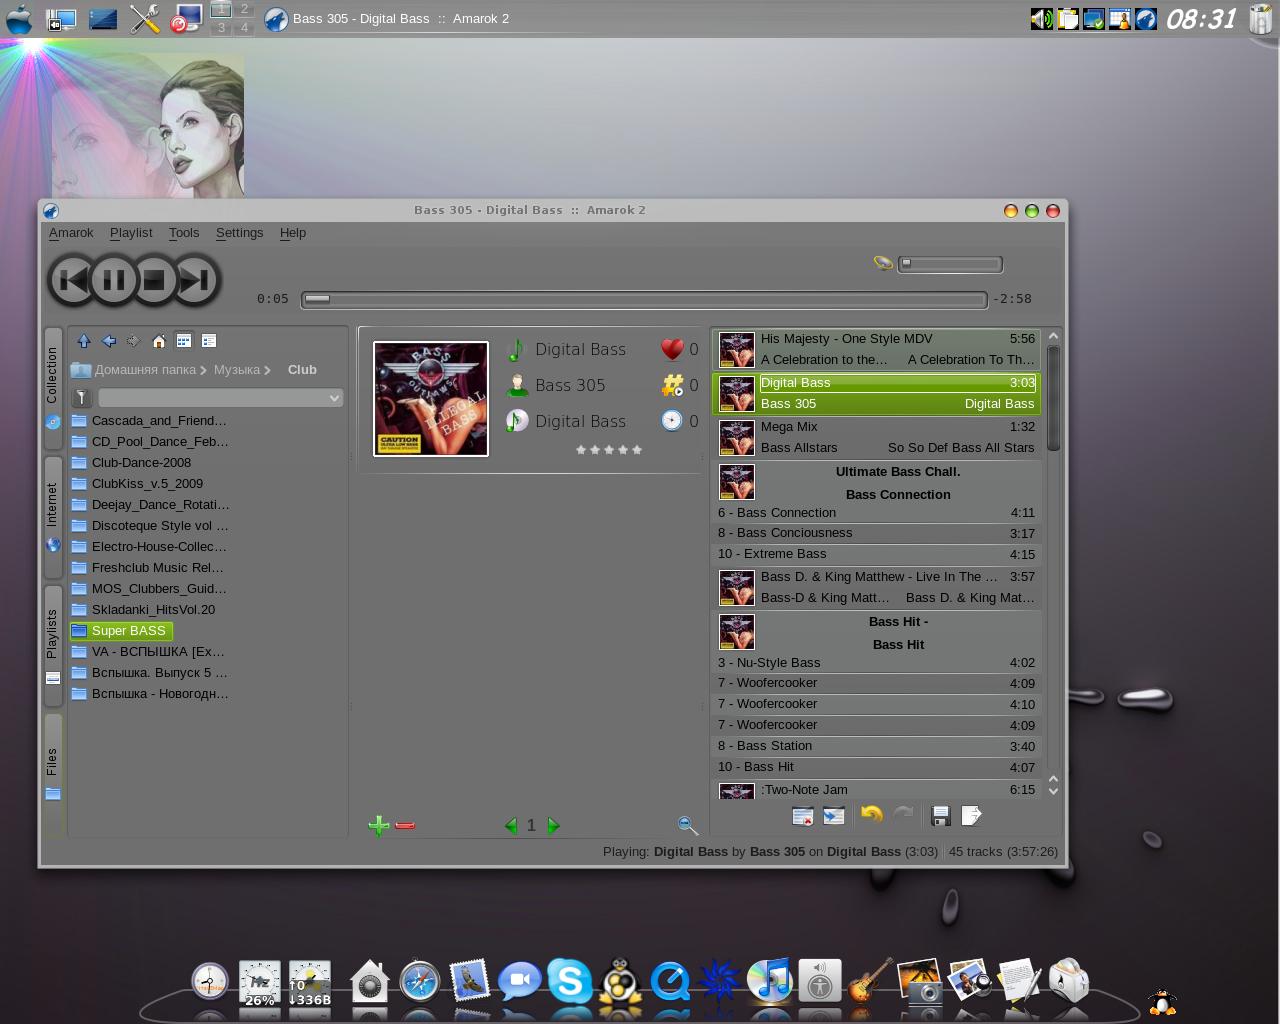Click the filter options icon beside combo box

(x=82, y=398)
